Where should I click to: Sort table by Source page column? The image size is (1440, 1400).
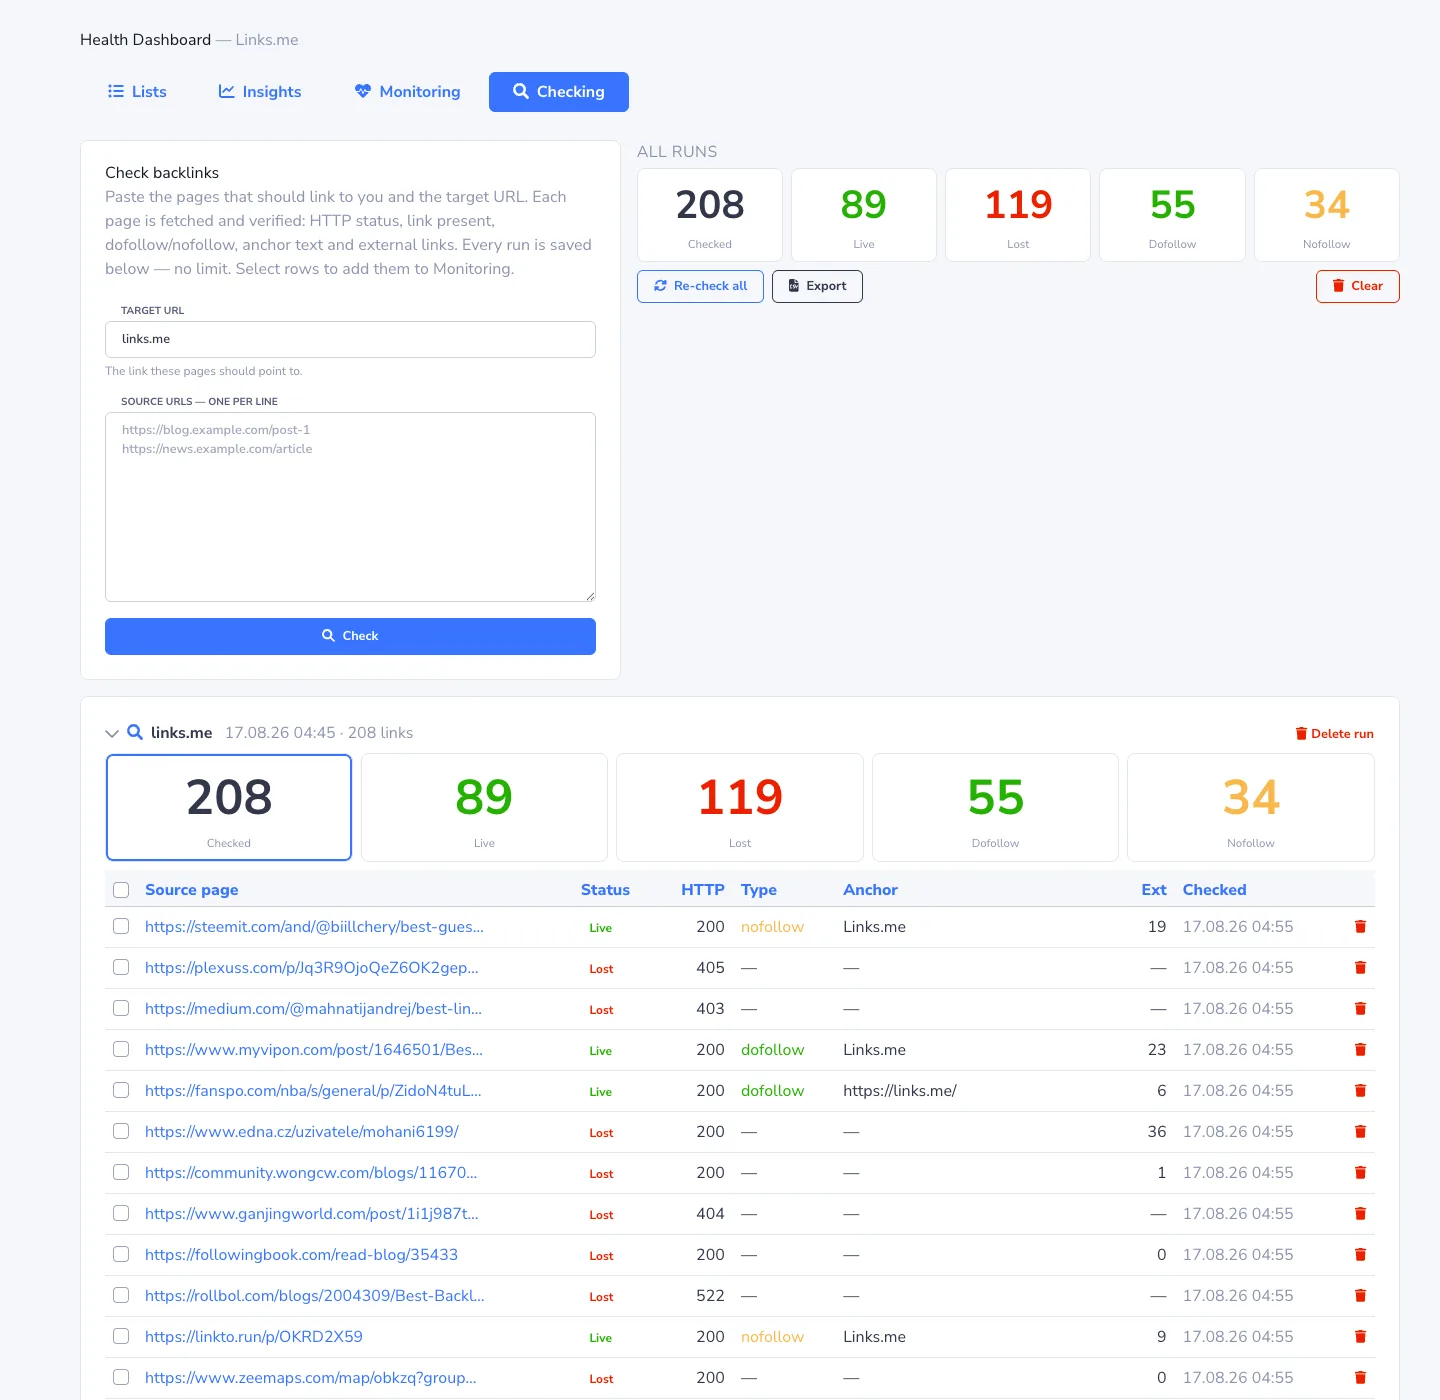(191, 890)
